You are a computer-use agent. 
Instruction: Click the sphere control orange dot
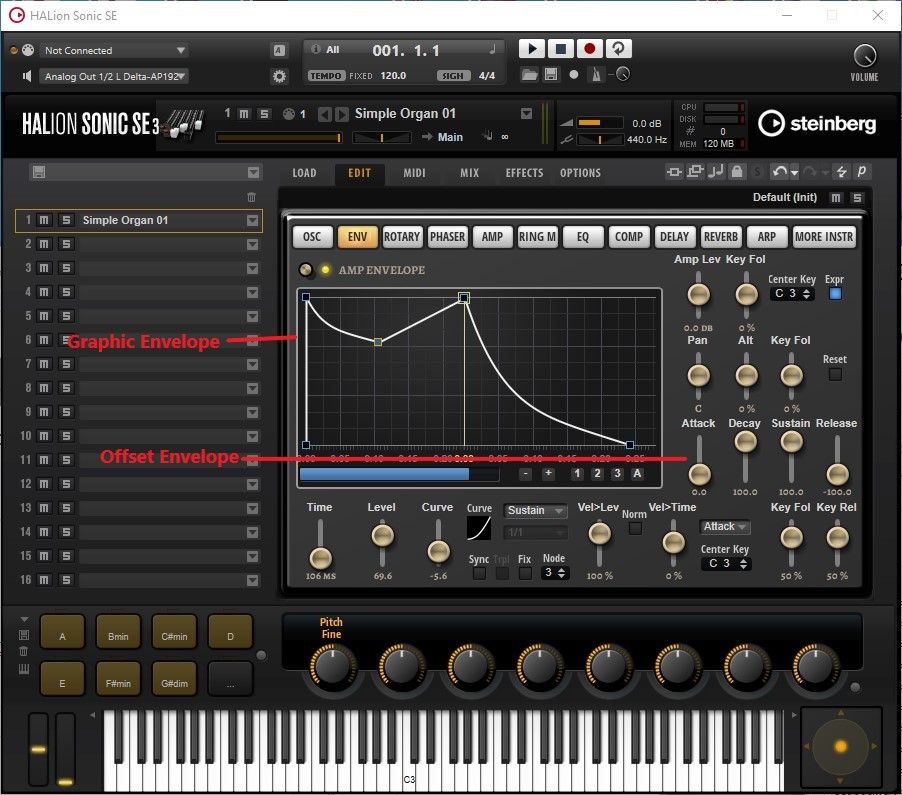840,746
